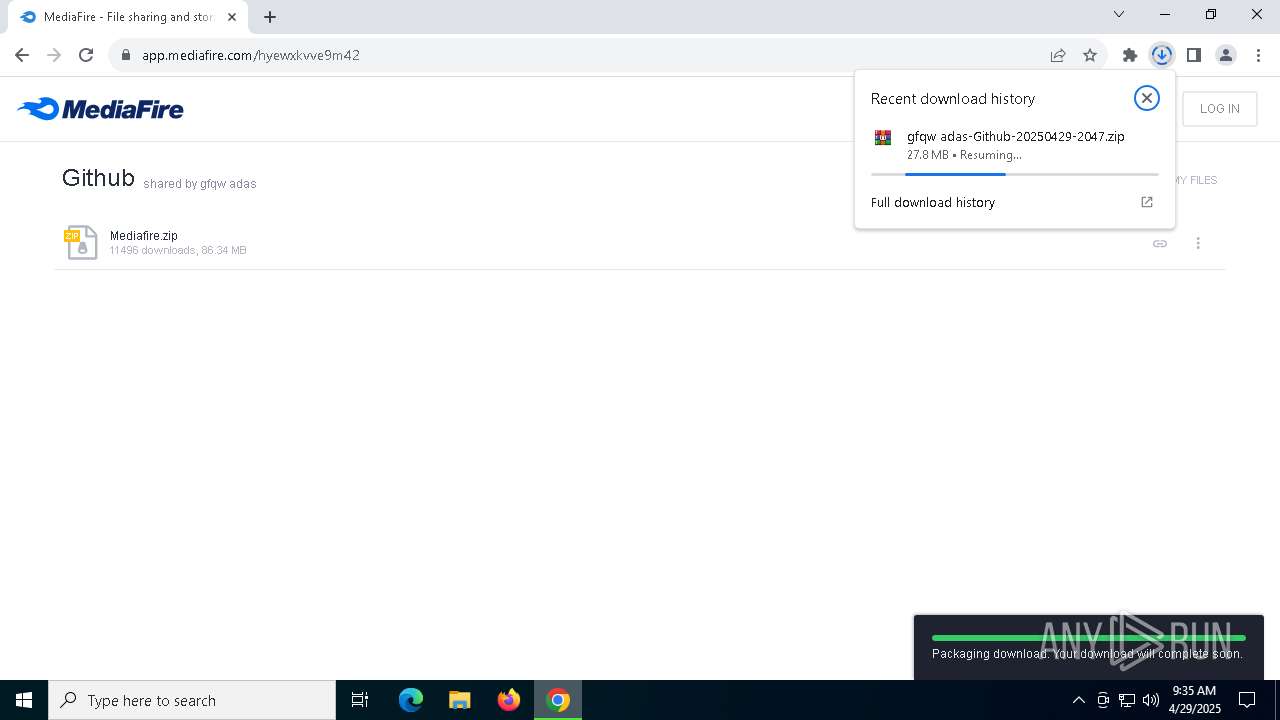
Task: Click the external-link icon beside Full download history
Action: tap(1147, 202)
